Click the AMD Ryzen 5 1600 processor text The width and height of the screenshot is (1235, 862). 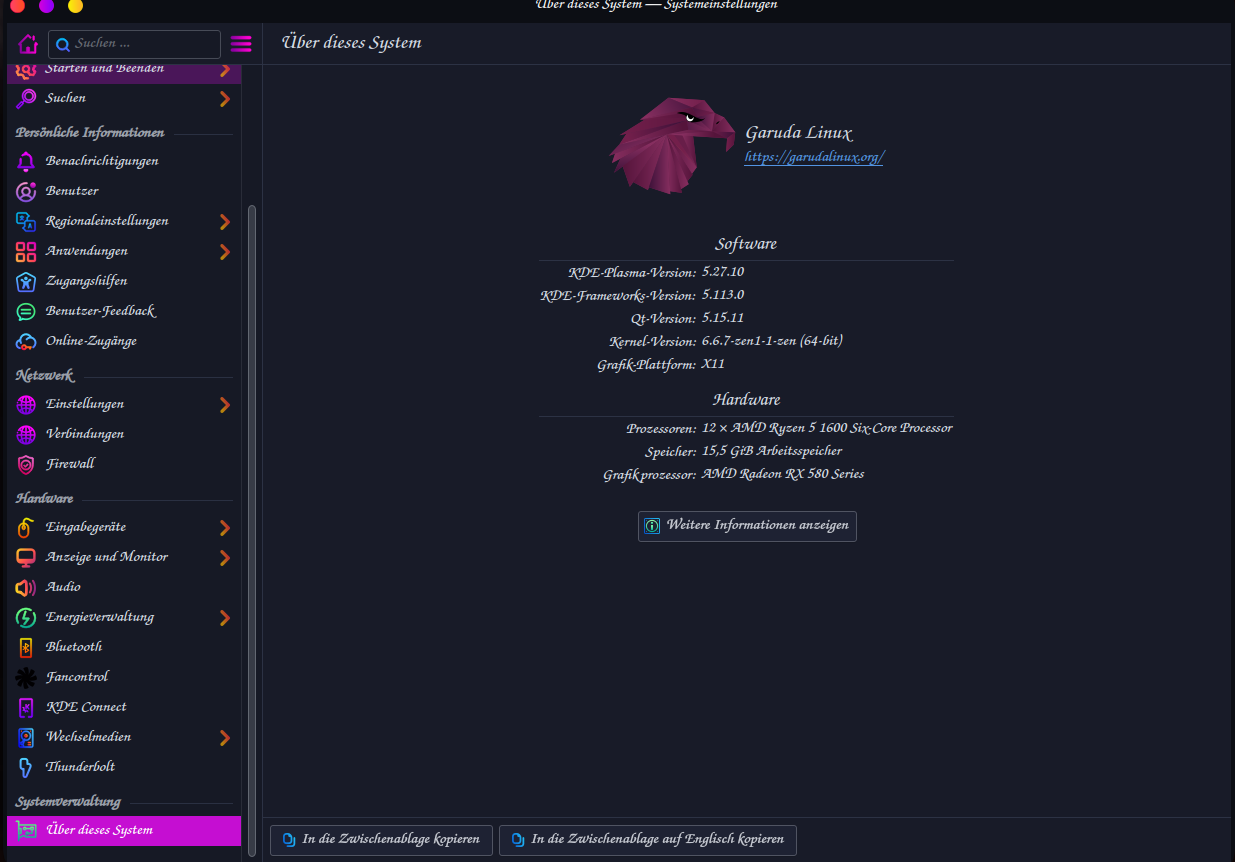point(827,428)
